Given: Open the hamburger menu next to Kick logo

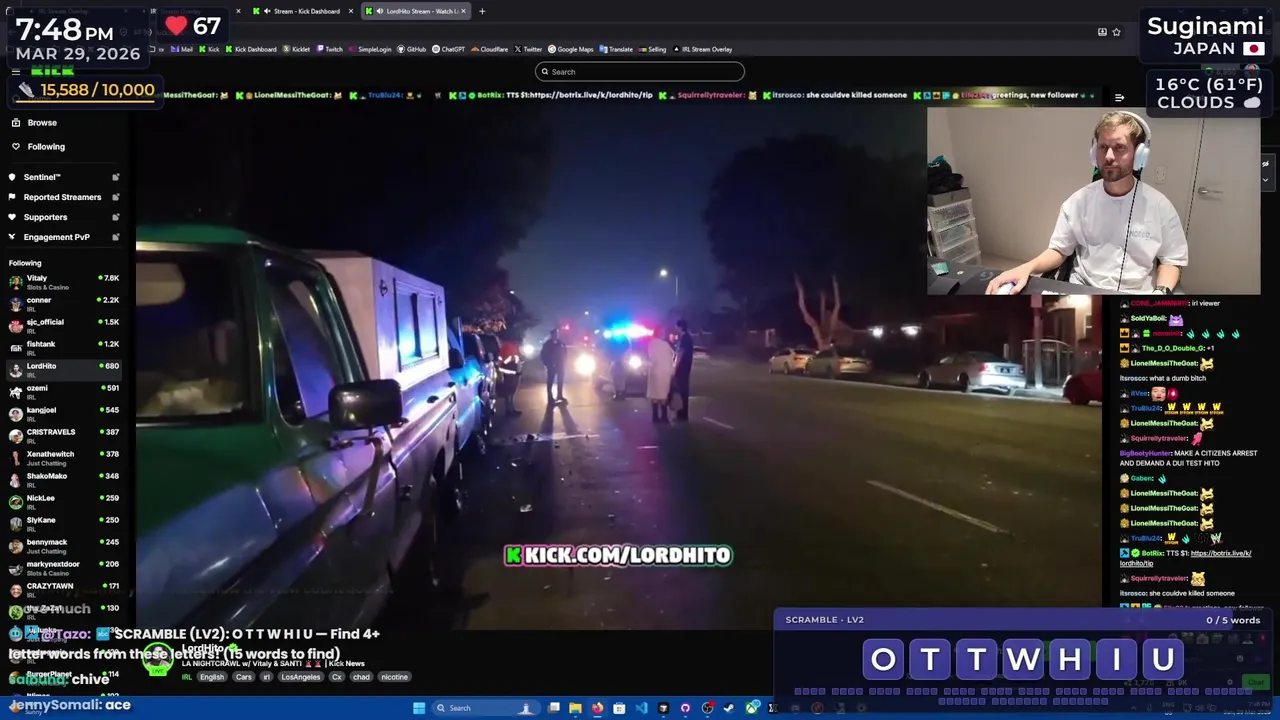Looking at the screenshot, I should [x=15, y=71].
